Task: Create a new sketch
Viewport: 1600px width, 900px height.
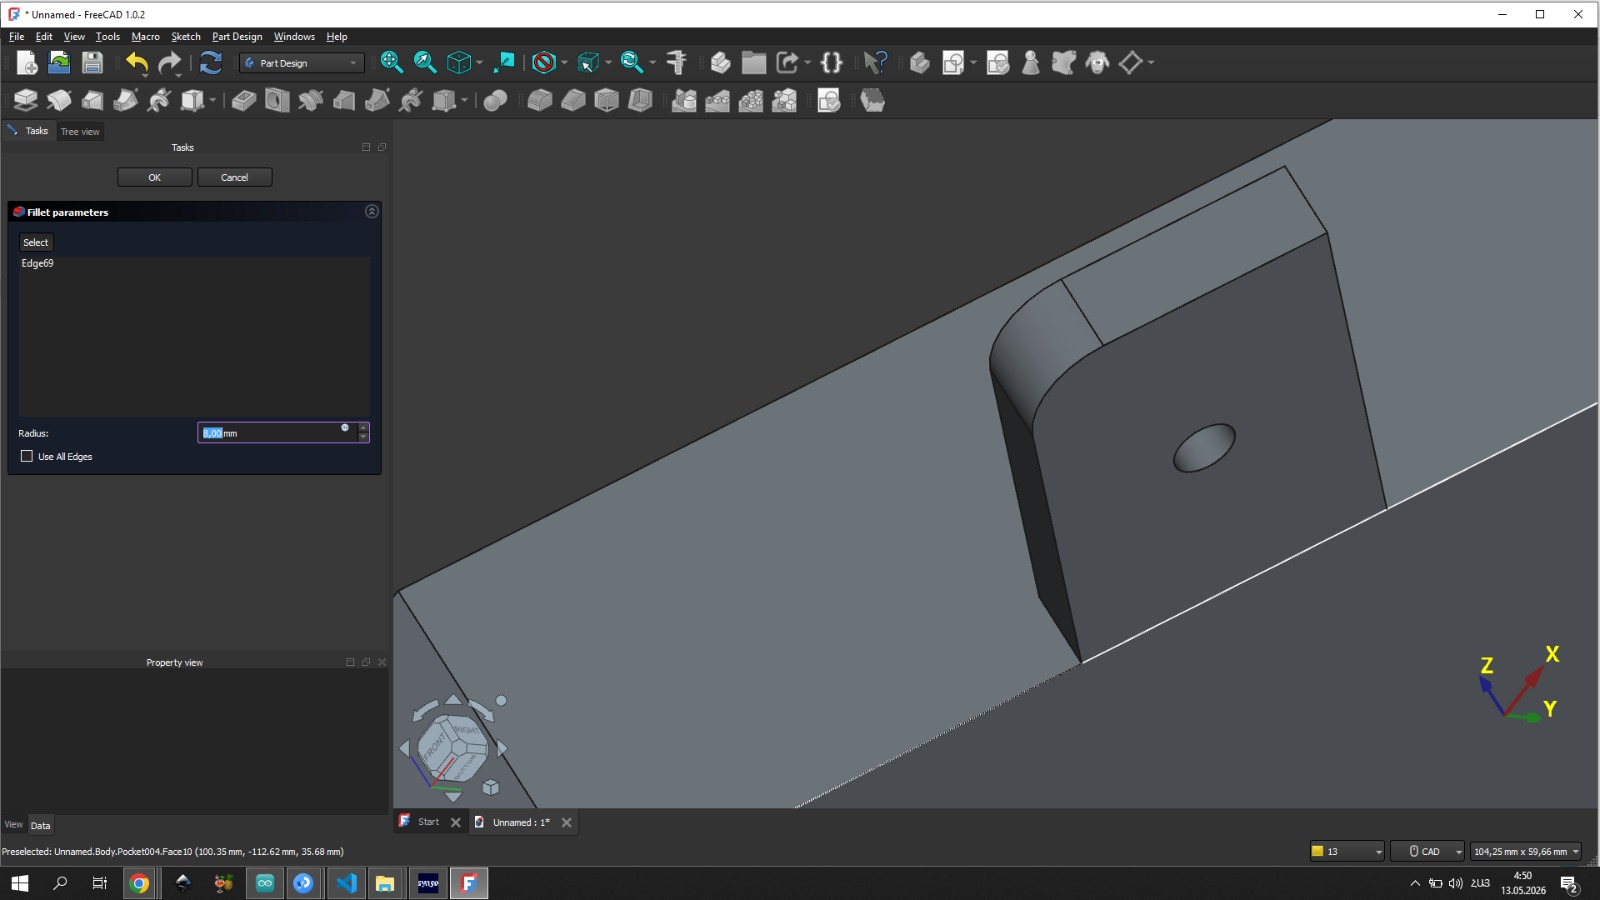Action: pos(953,63)
